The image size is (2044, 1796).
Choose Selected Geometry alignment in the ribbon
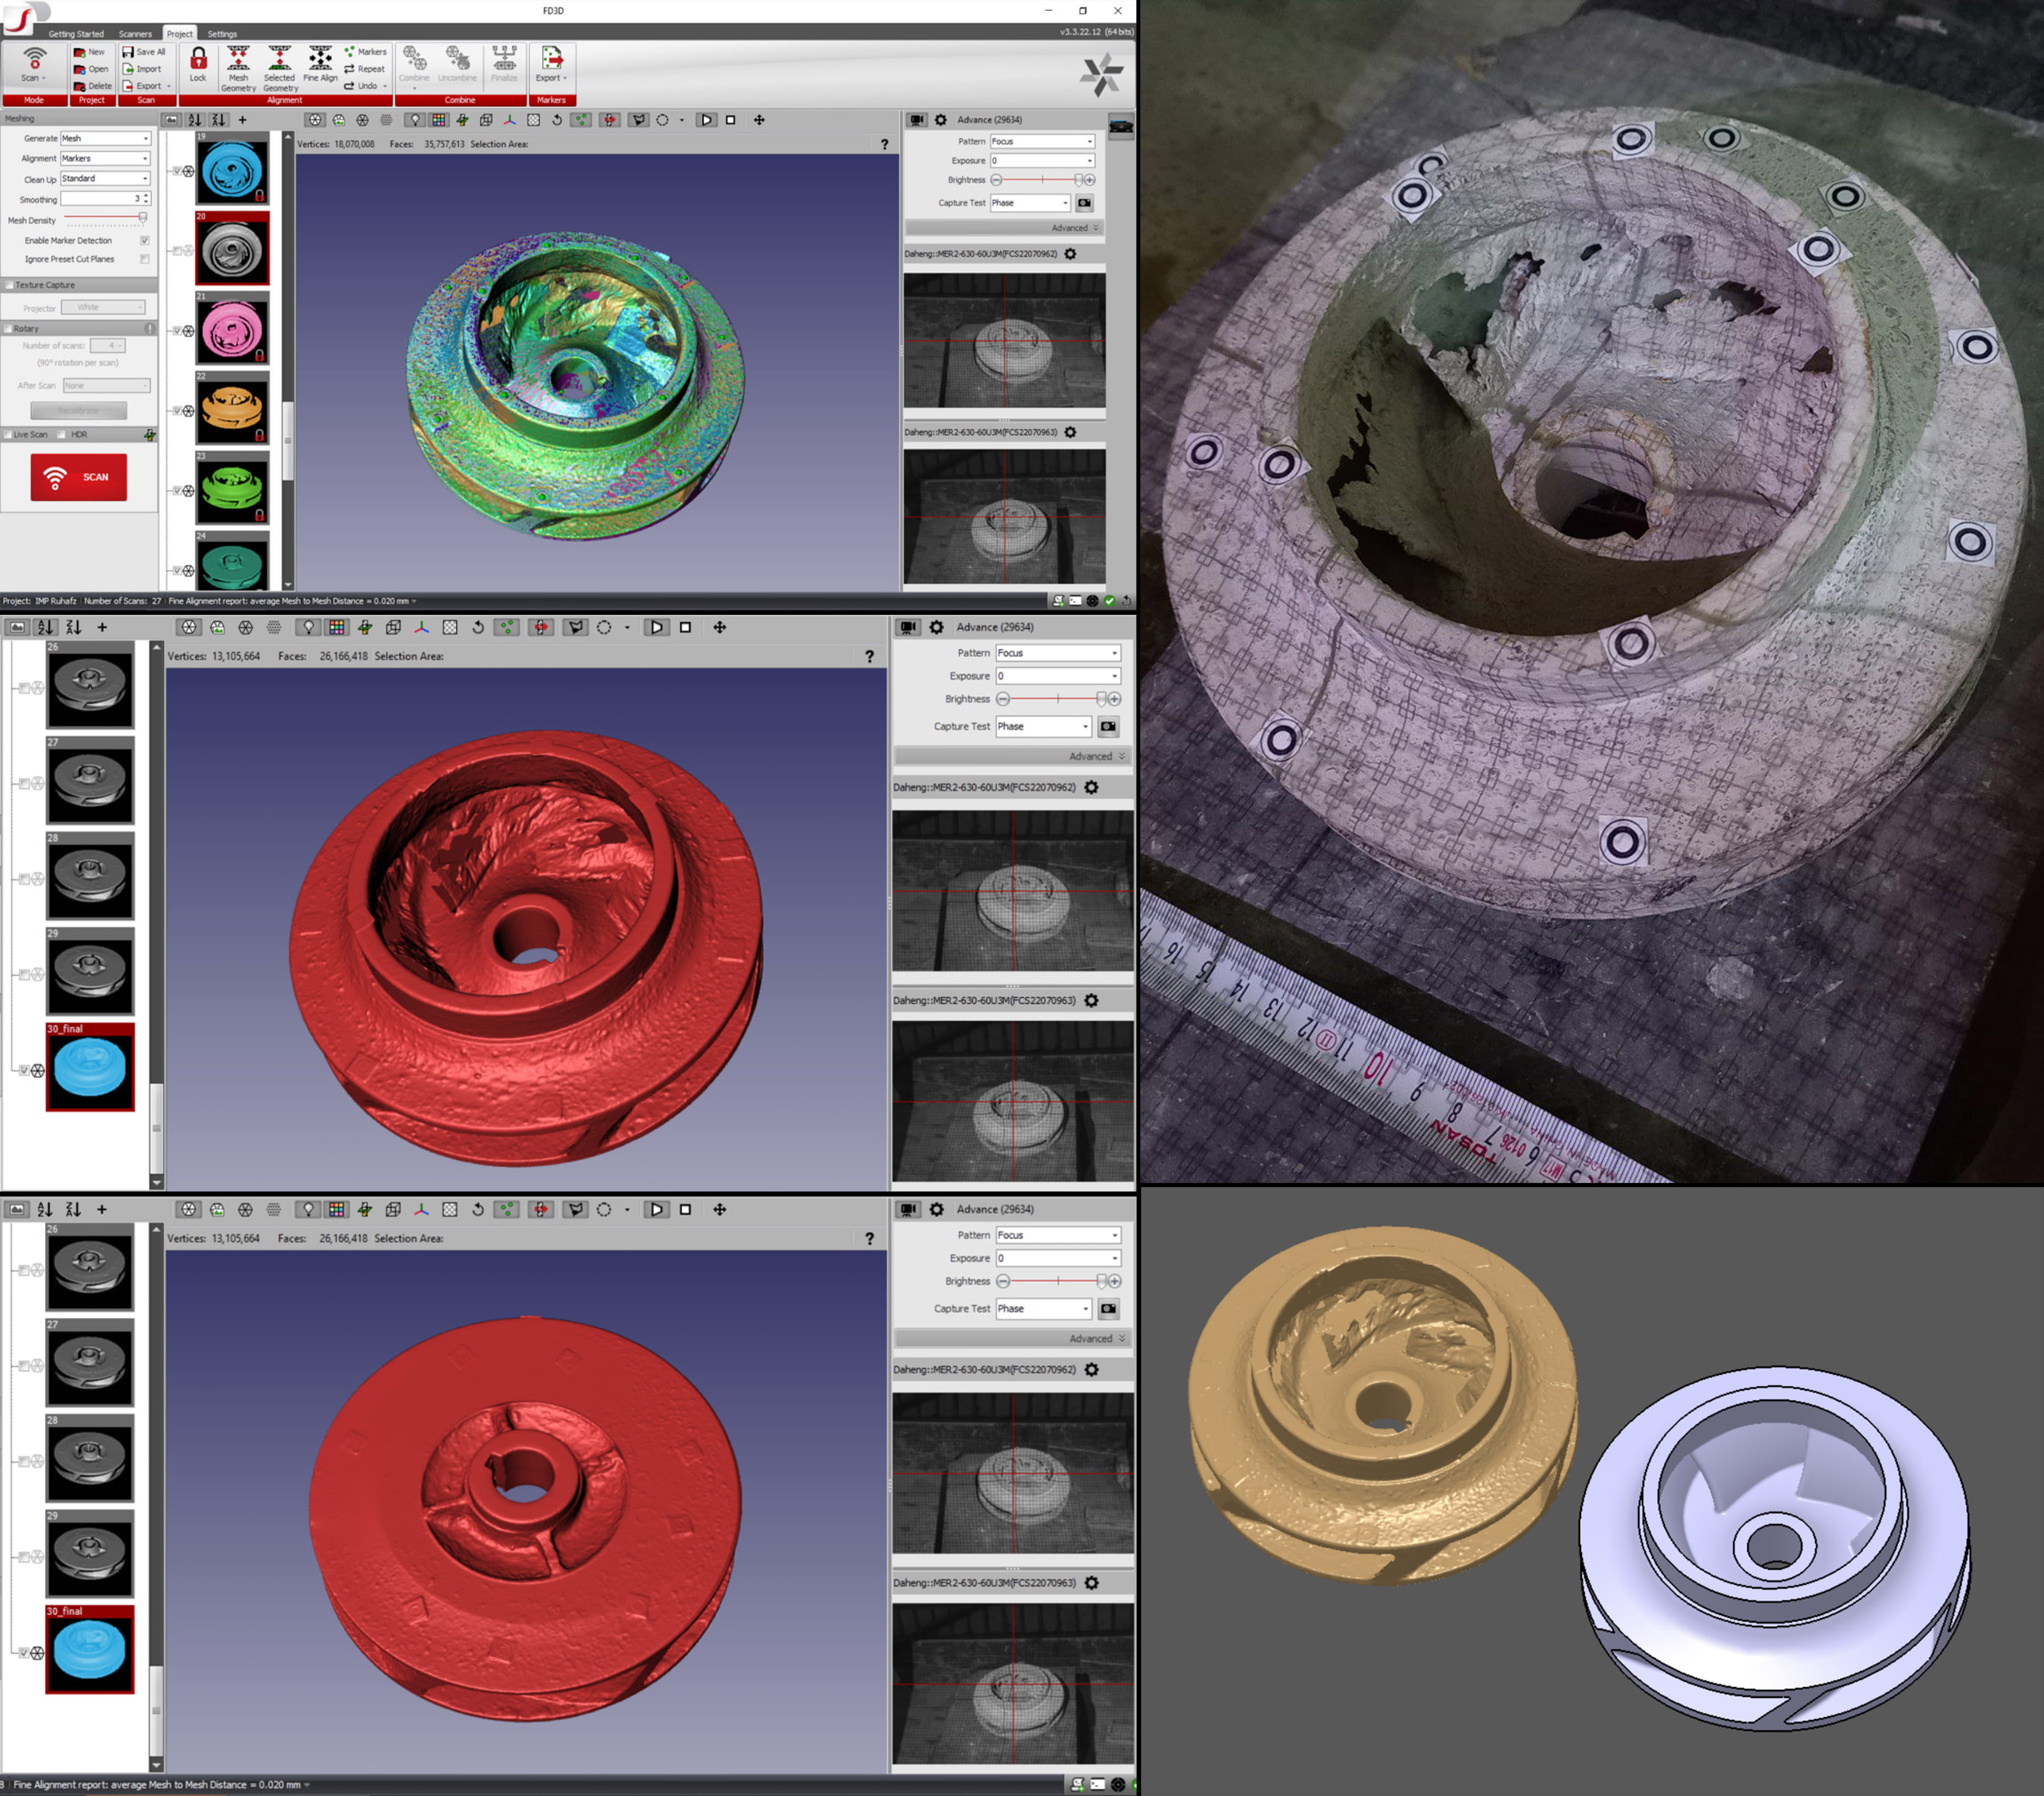tap(280, 68)
